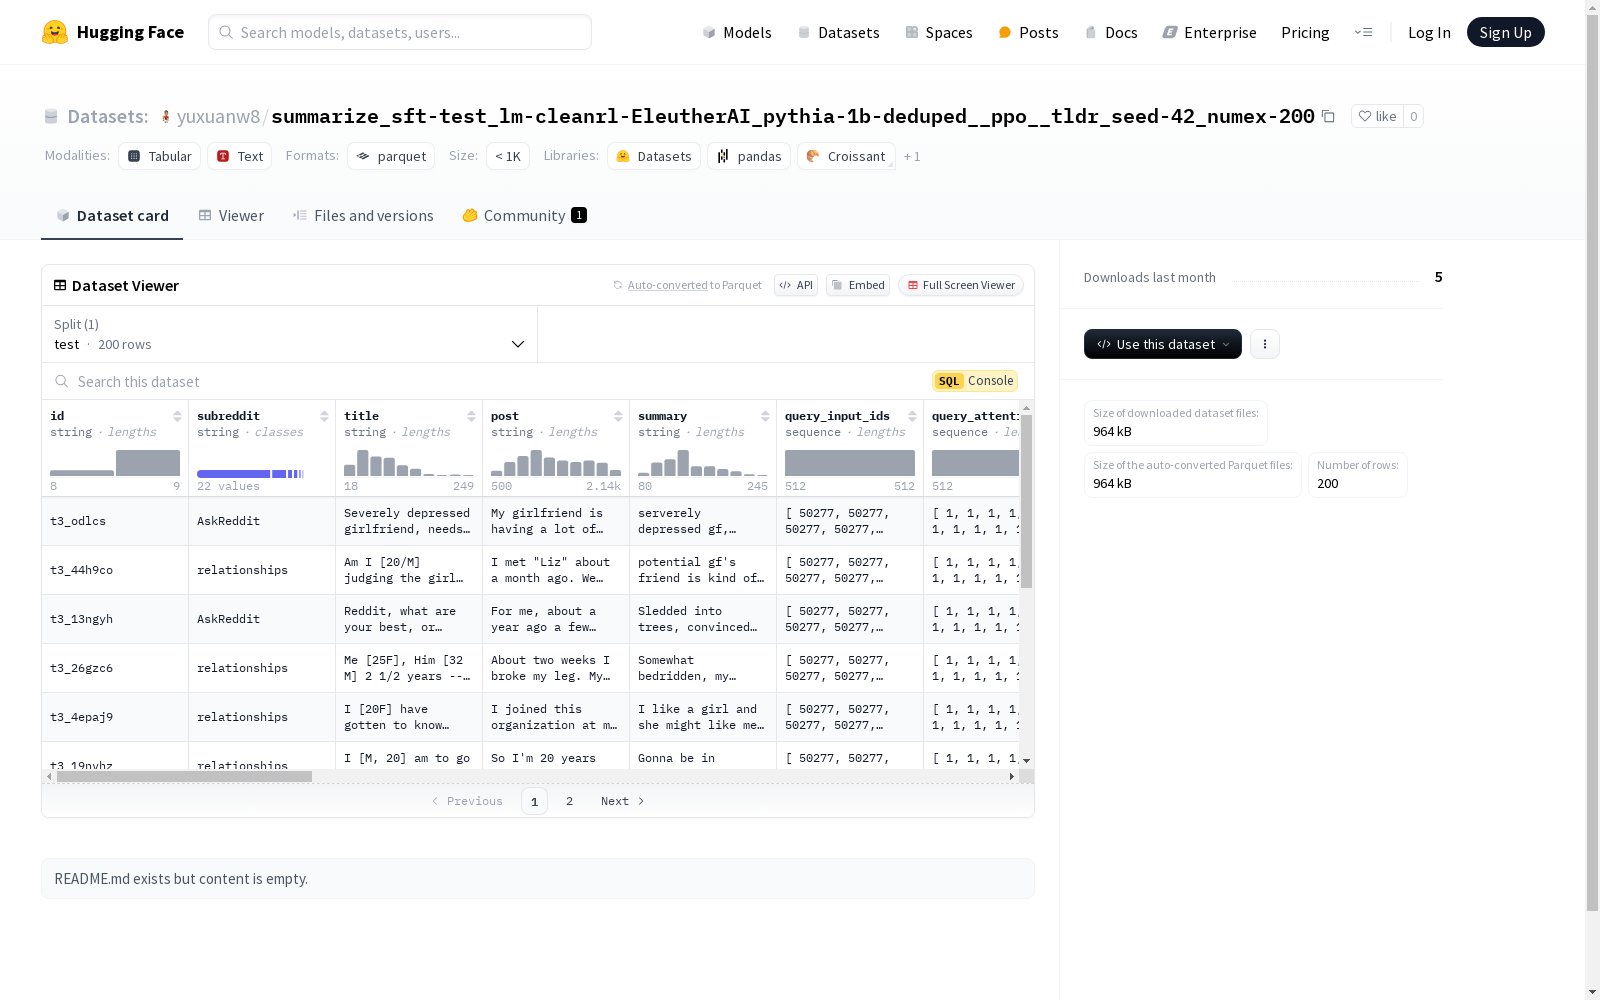Select page 1 in pagination

click(534, 801)
